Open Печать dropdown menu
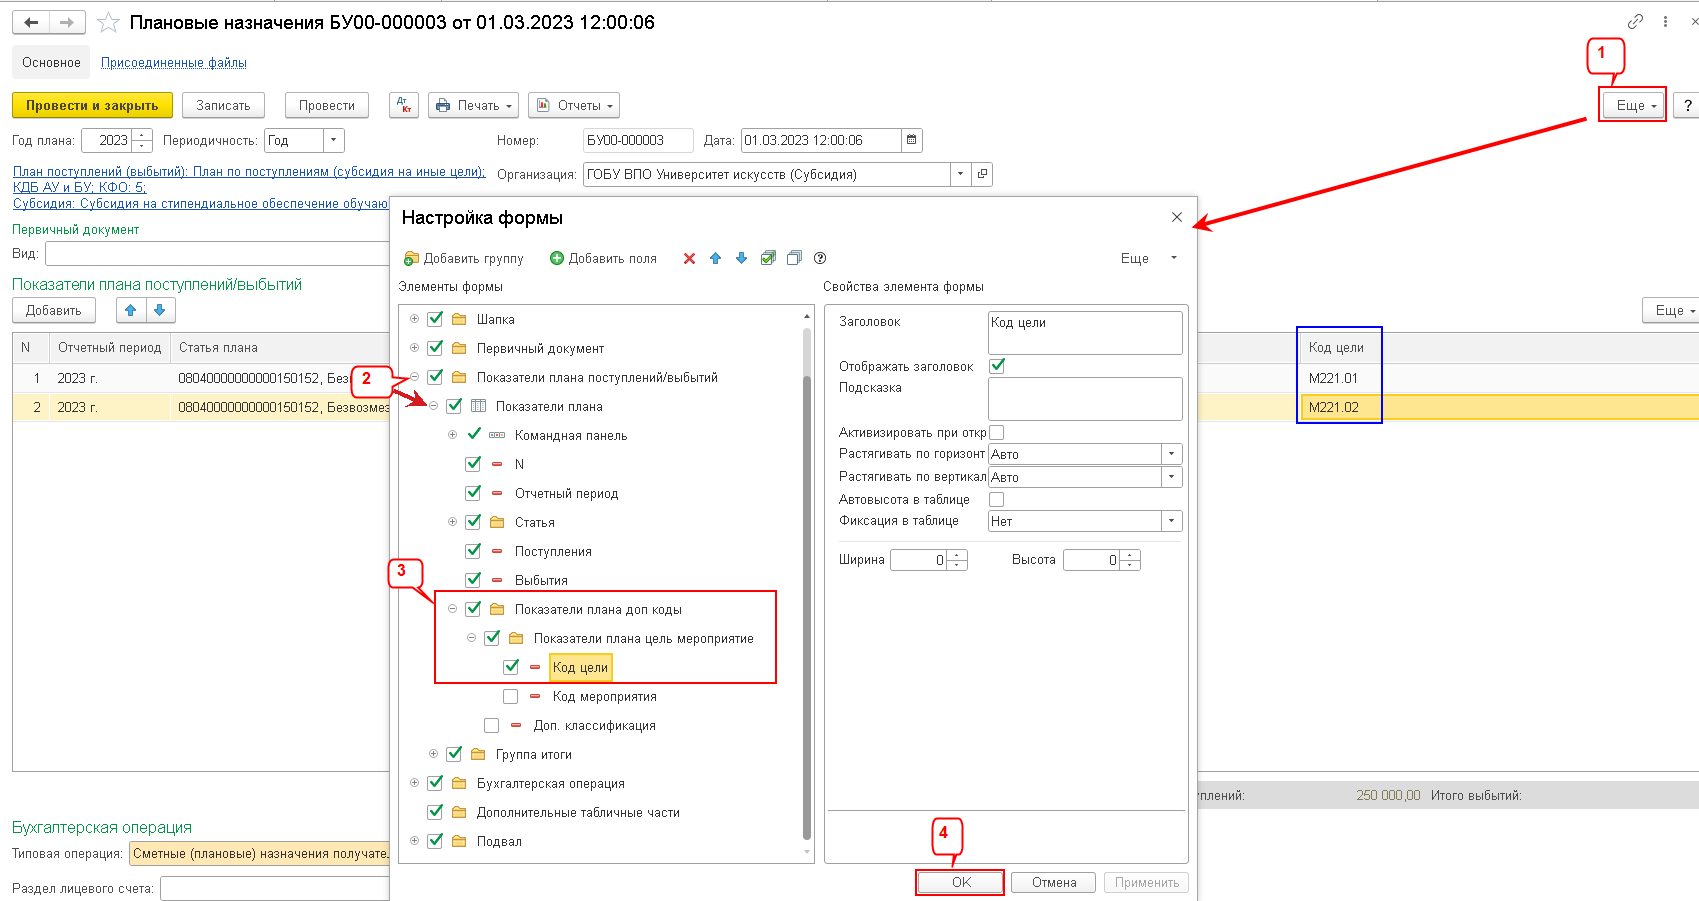 473,105
